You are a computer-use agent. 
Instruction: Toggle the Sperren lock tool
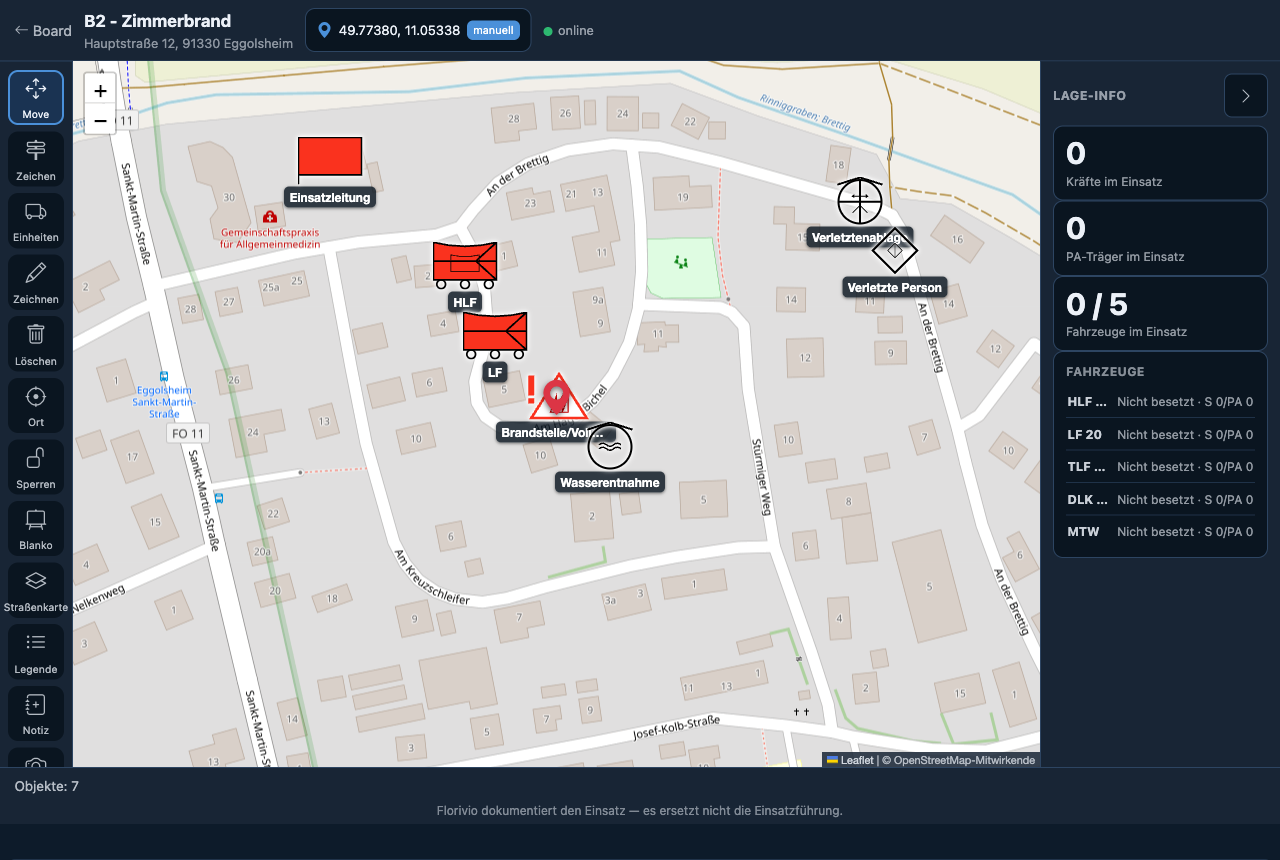coord(36,468)
